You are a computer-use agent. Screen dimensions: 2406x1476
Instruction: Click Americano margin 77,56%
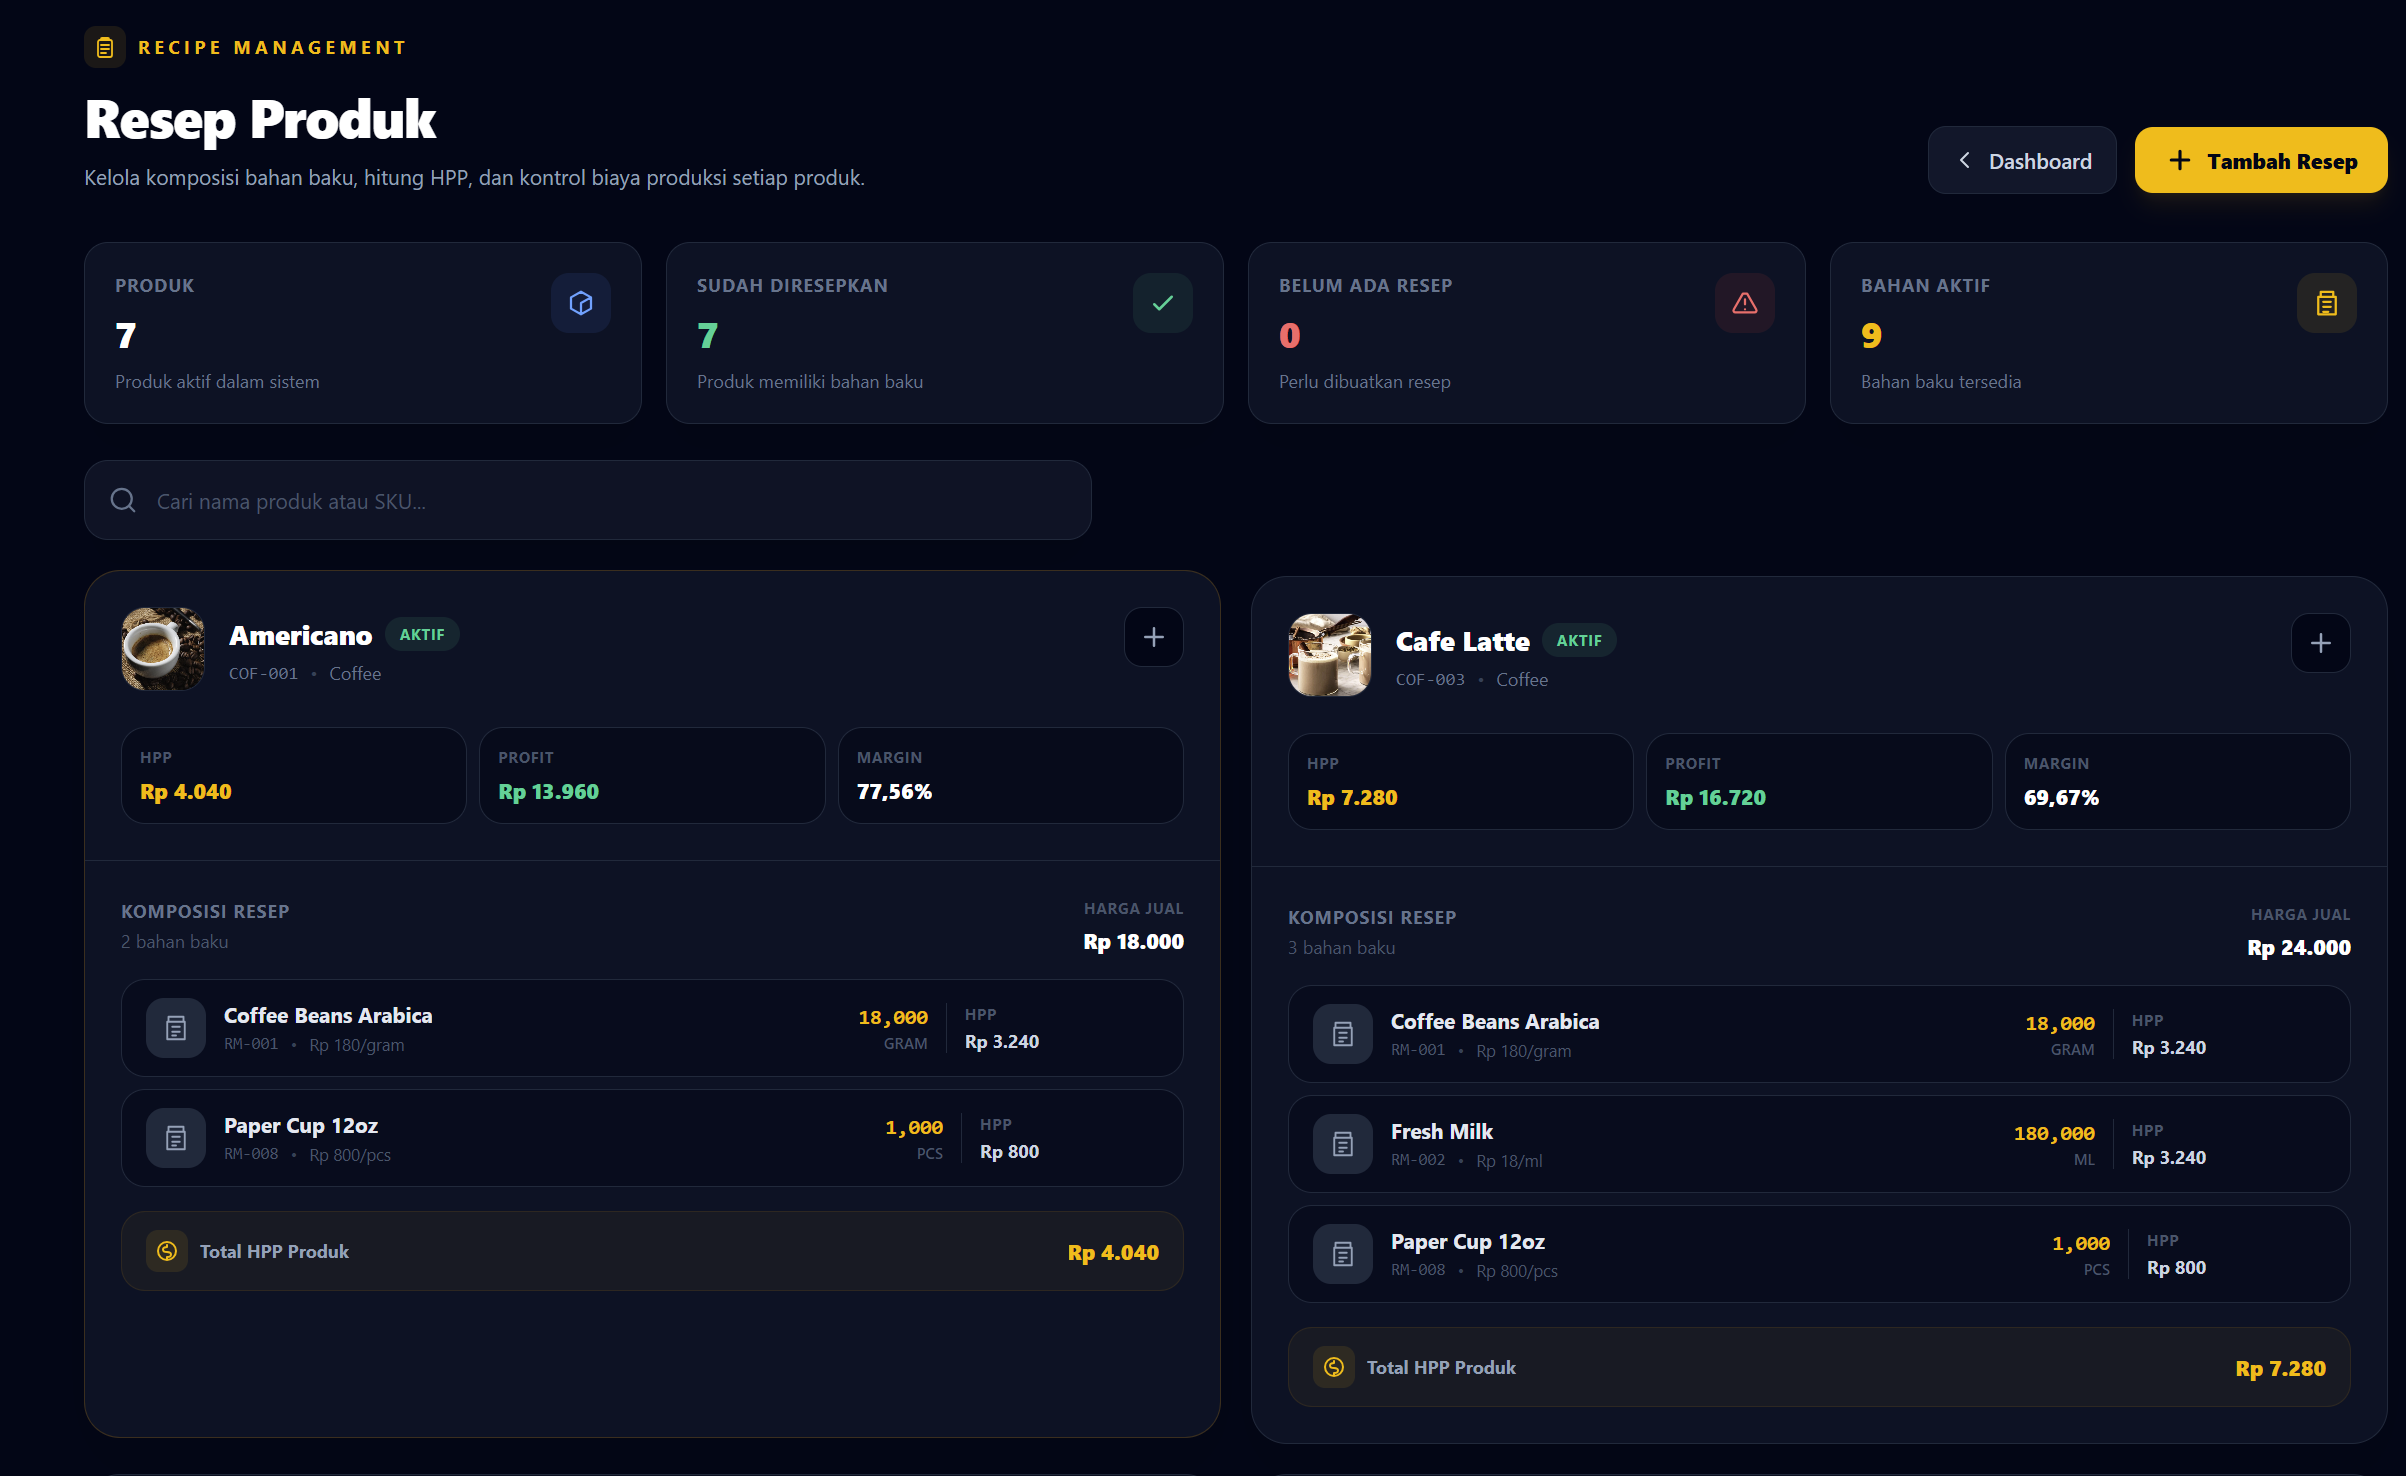point(895,791)
